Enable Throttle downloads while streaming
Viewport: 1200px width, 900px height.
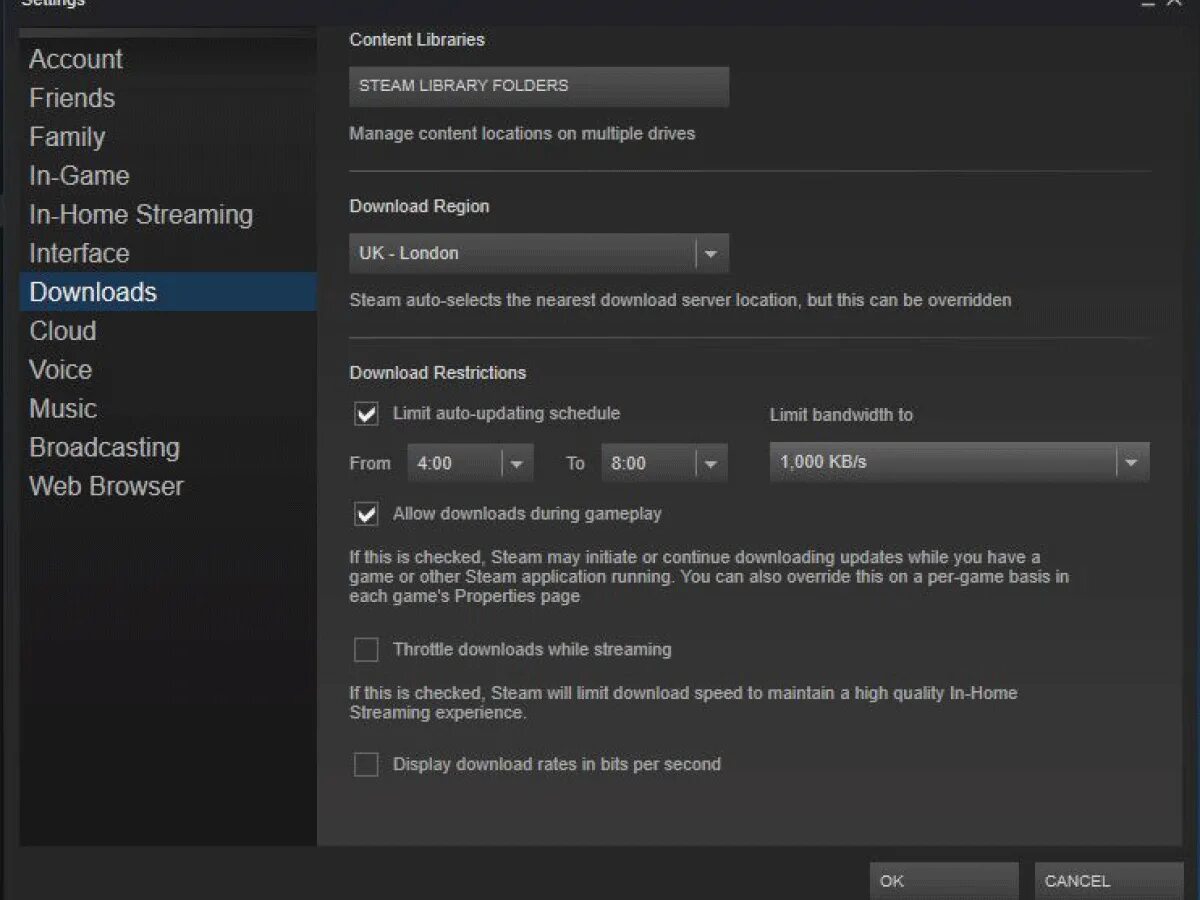click(x=367, y=650)
